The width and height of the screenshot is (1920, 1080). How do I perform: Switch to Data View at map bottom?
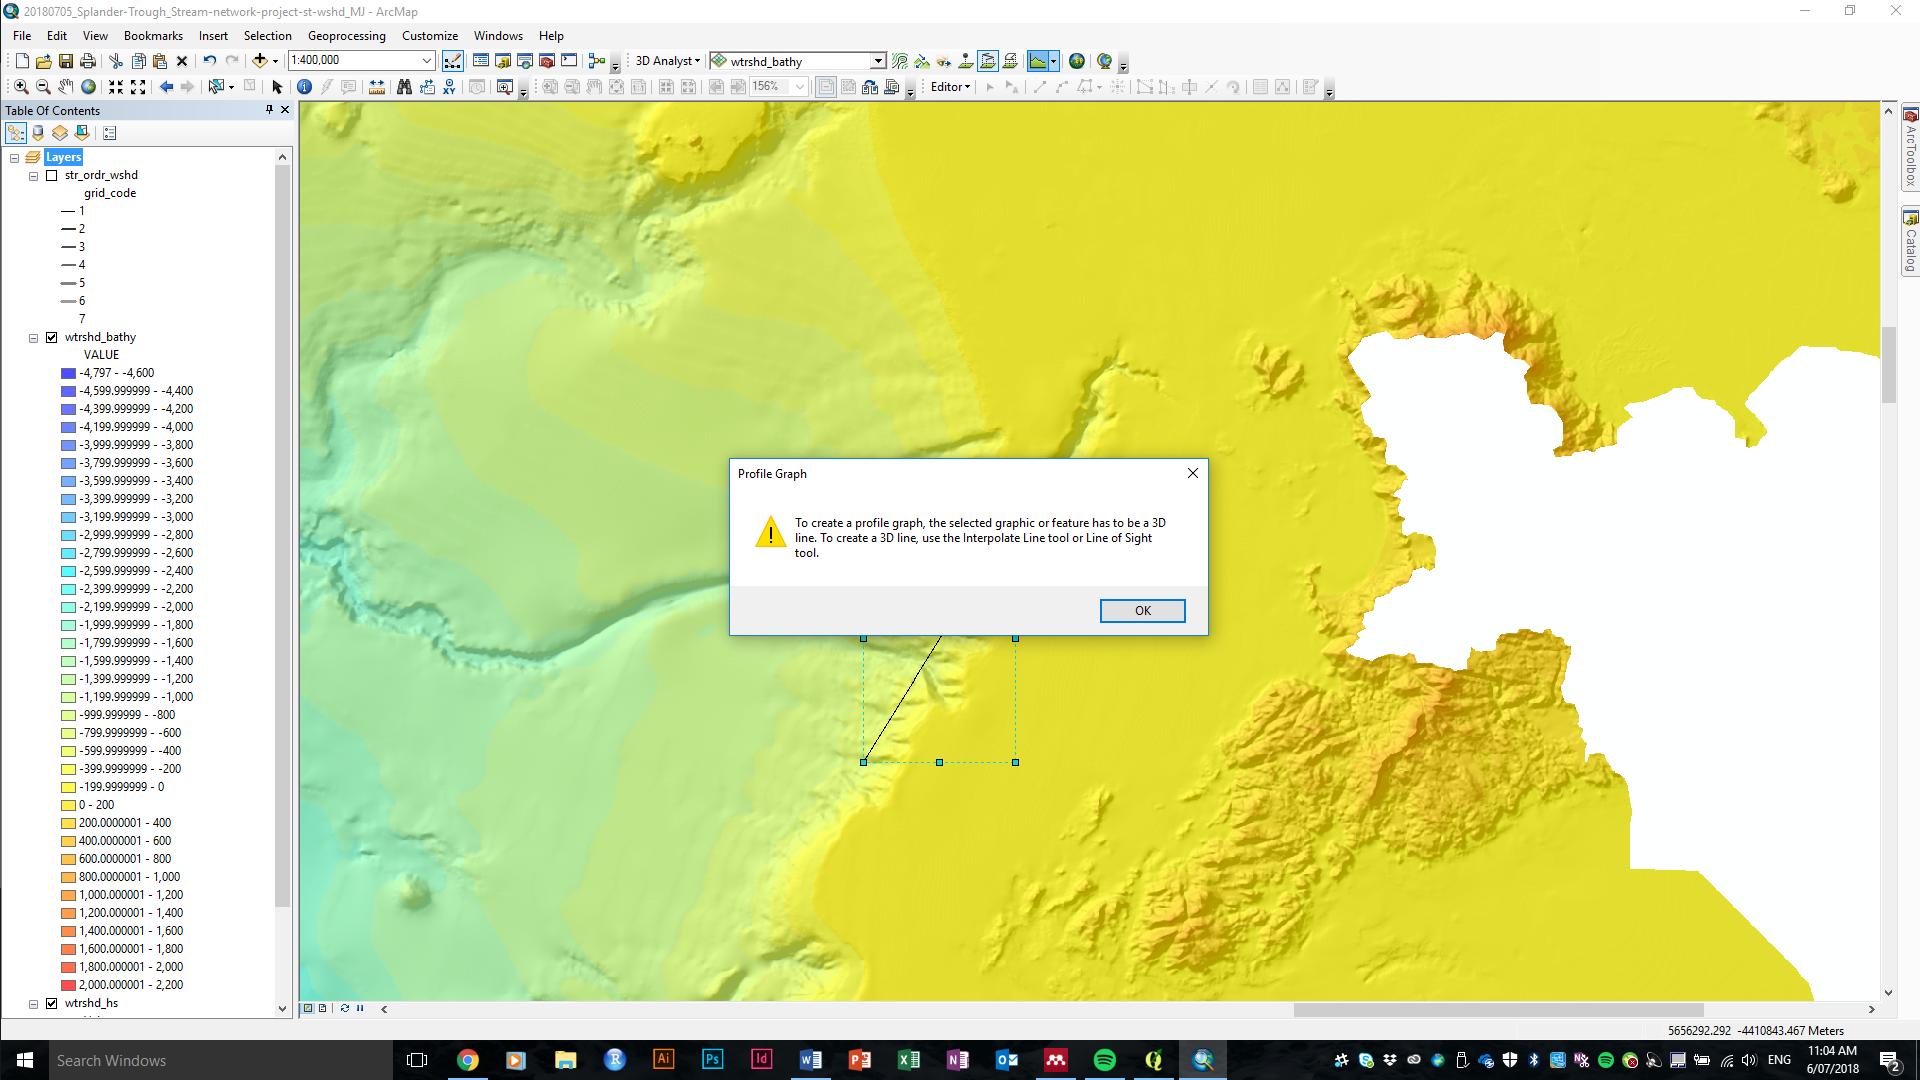(308, 1008)
